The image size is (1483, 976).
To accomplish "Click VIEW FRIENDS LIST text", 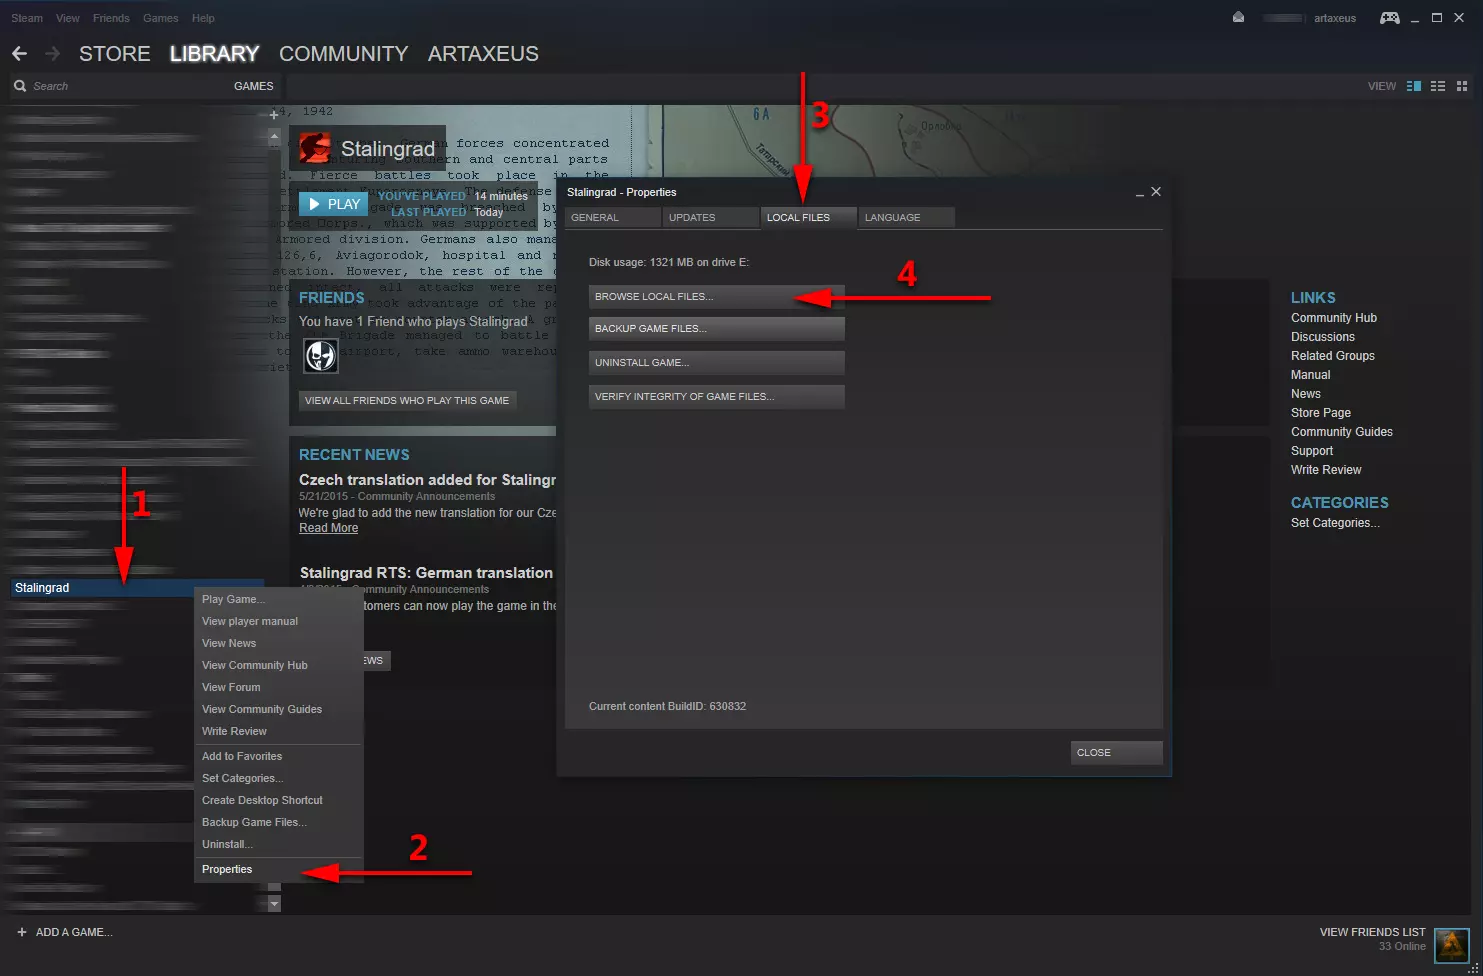I will pos(1372,932).
